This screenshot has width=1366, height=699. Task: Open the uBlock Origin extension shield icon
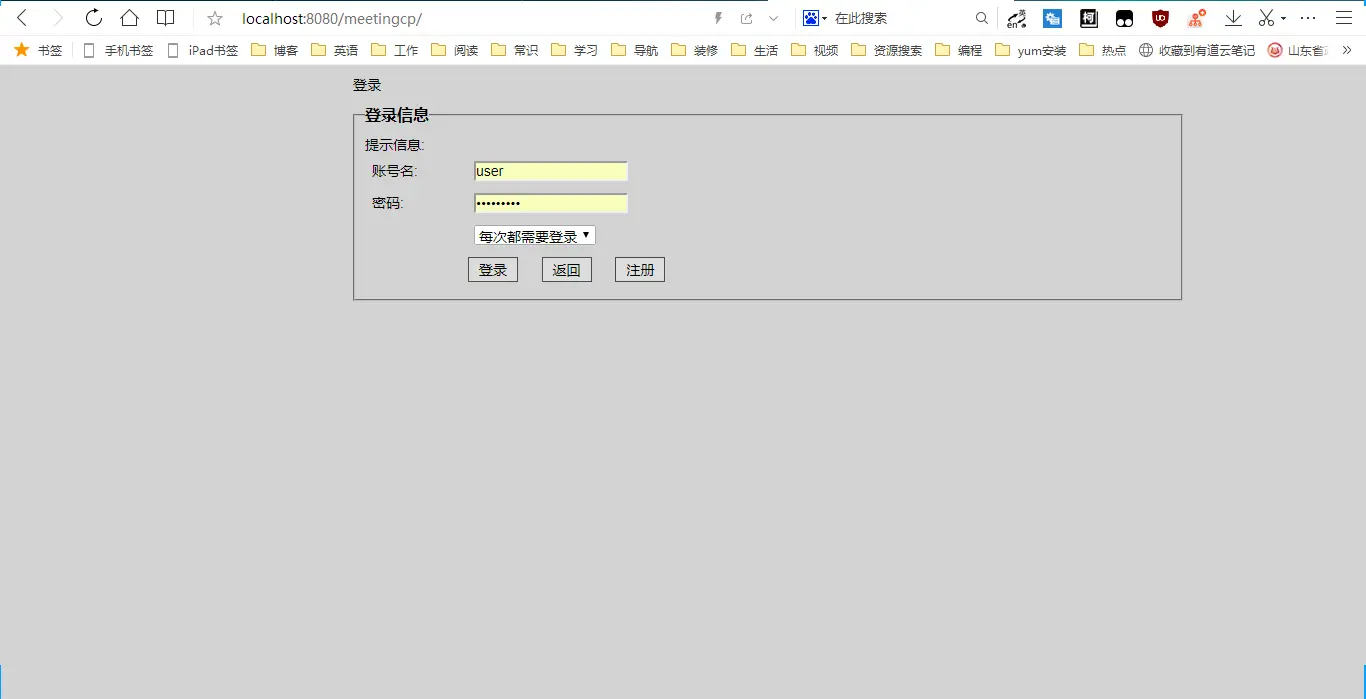pyautogui.click(x=1160, y=17)
